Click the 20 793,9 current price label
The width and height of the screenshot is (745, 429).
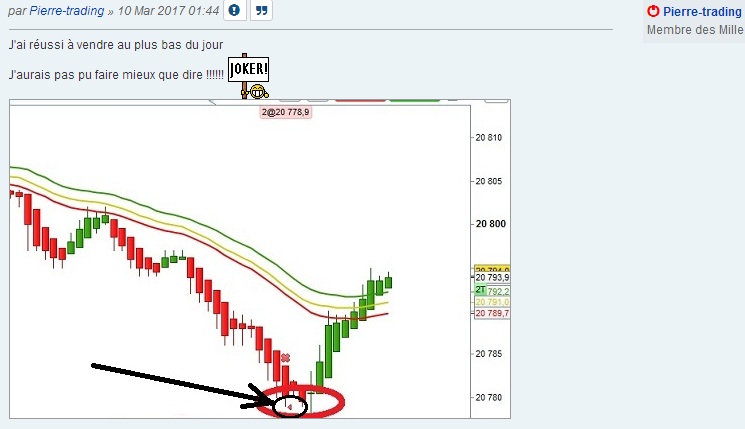[x=492, y=277]
